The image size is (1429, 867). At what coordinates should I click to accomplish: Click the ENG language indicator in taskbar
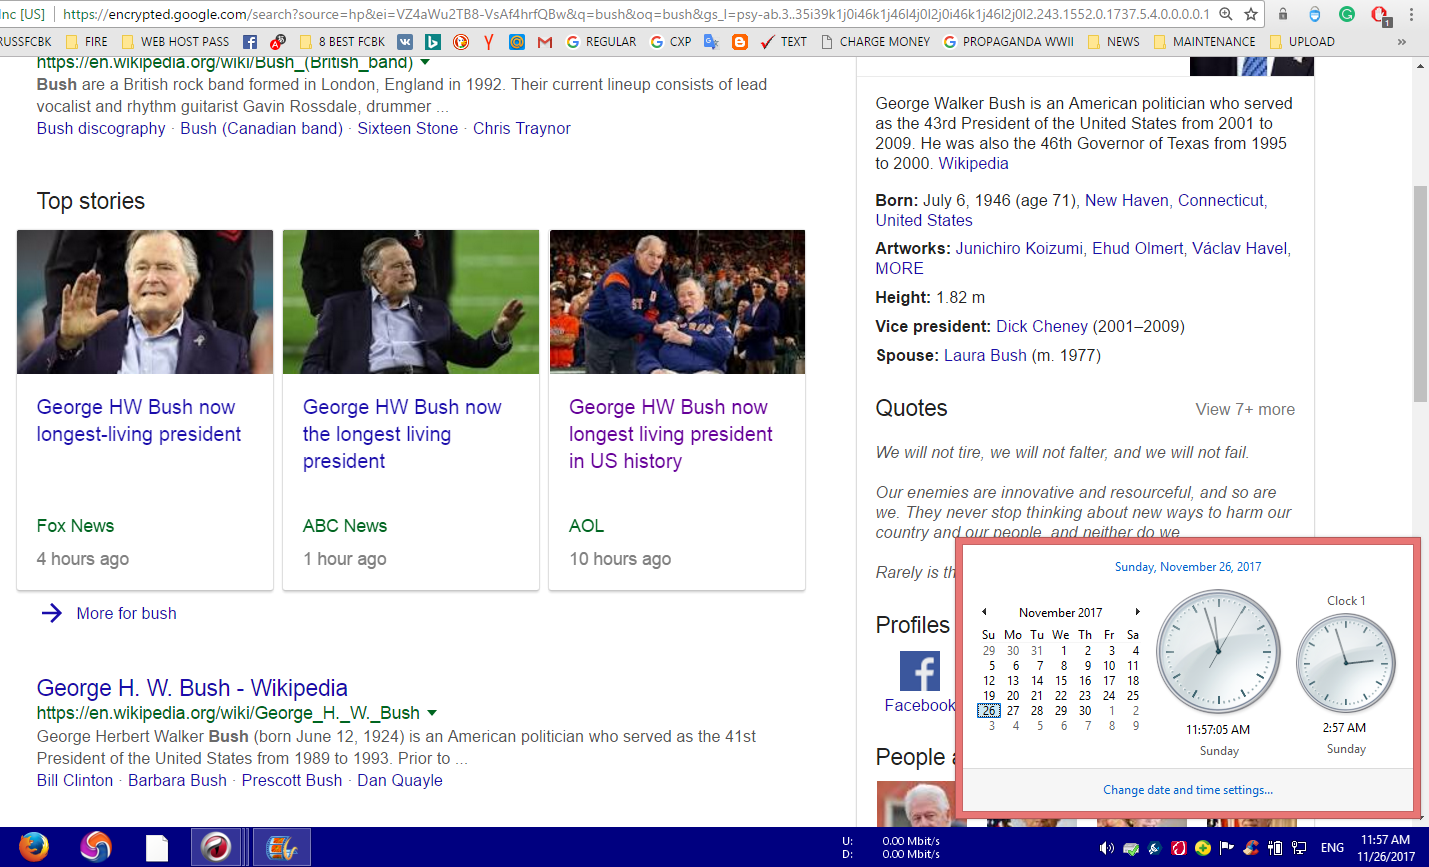coord(1332,848)
